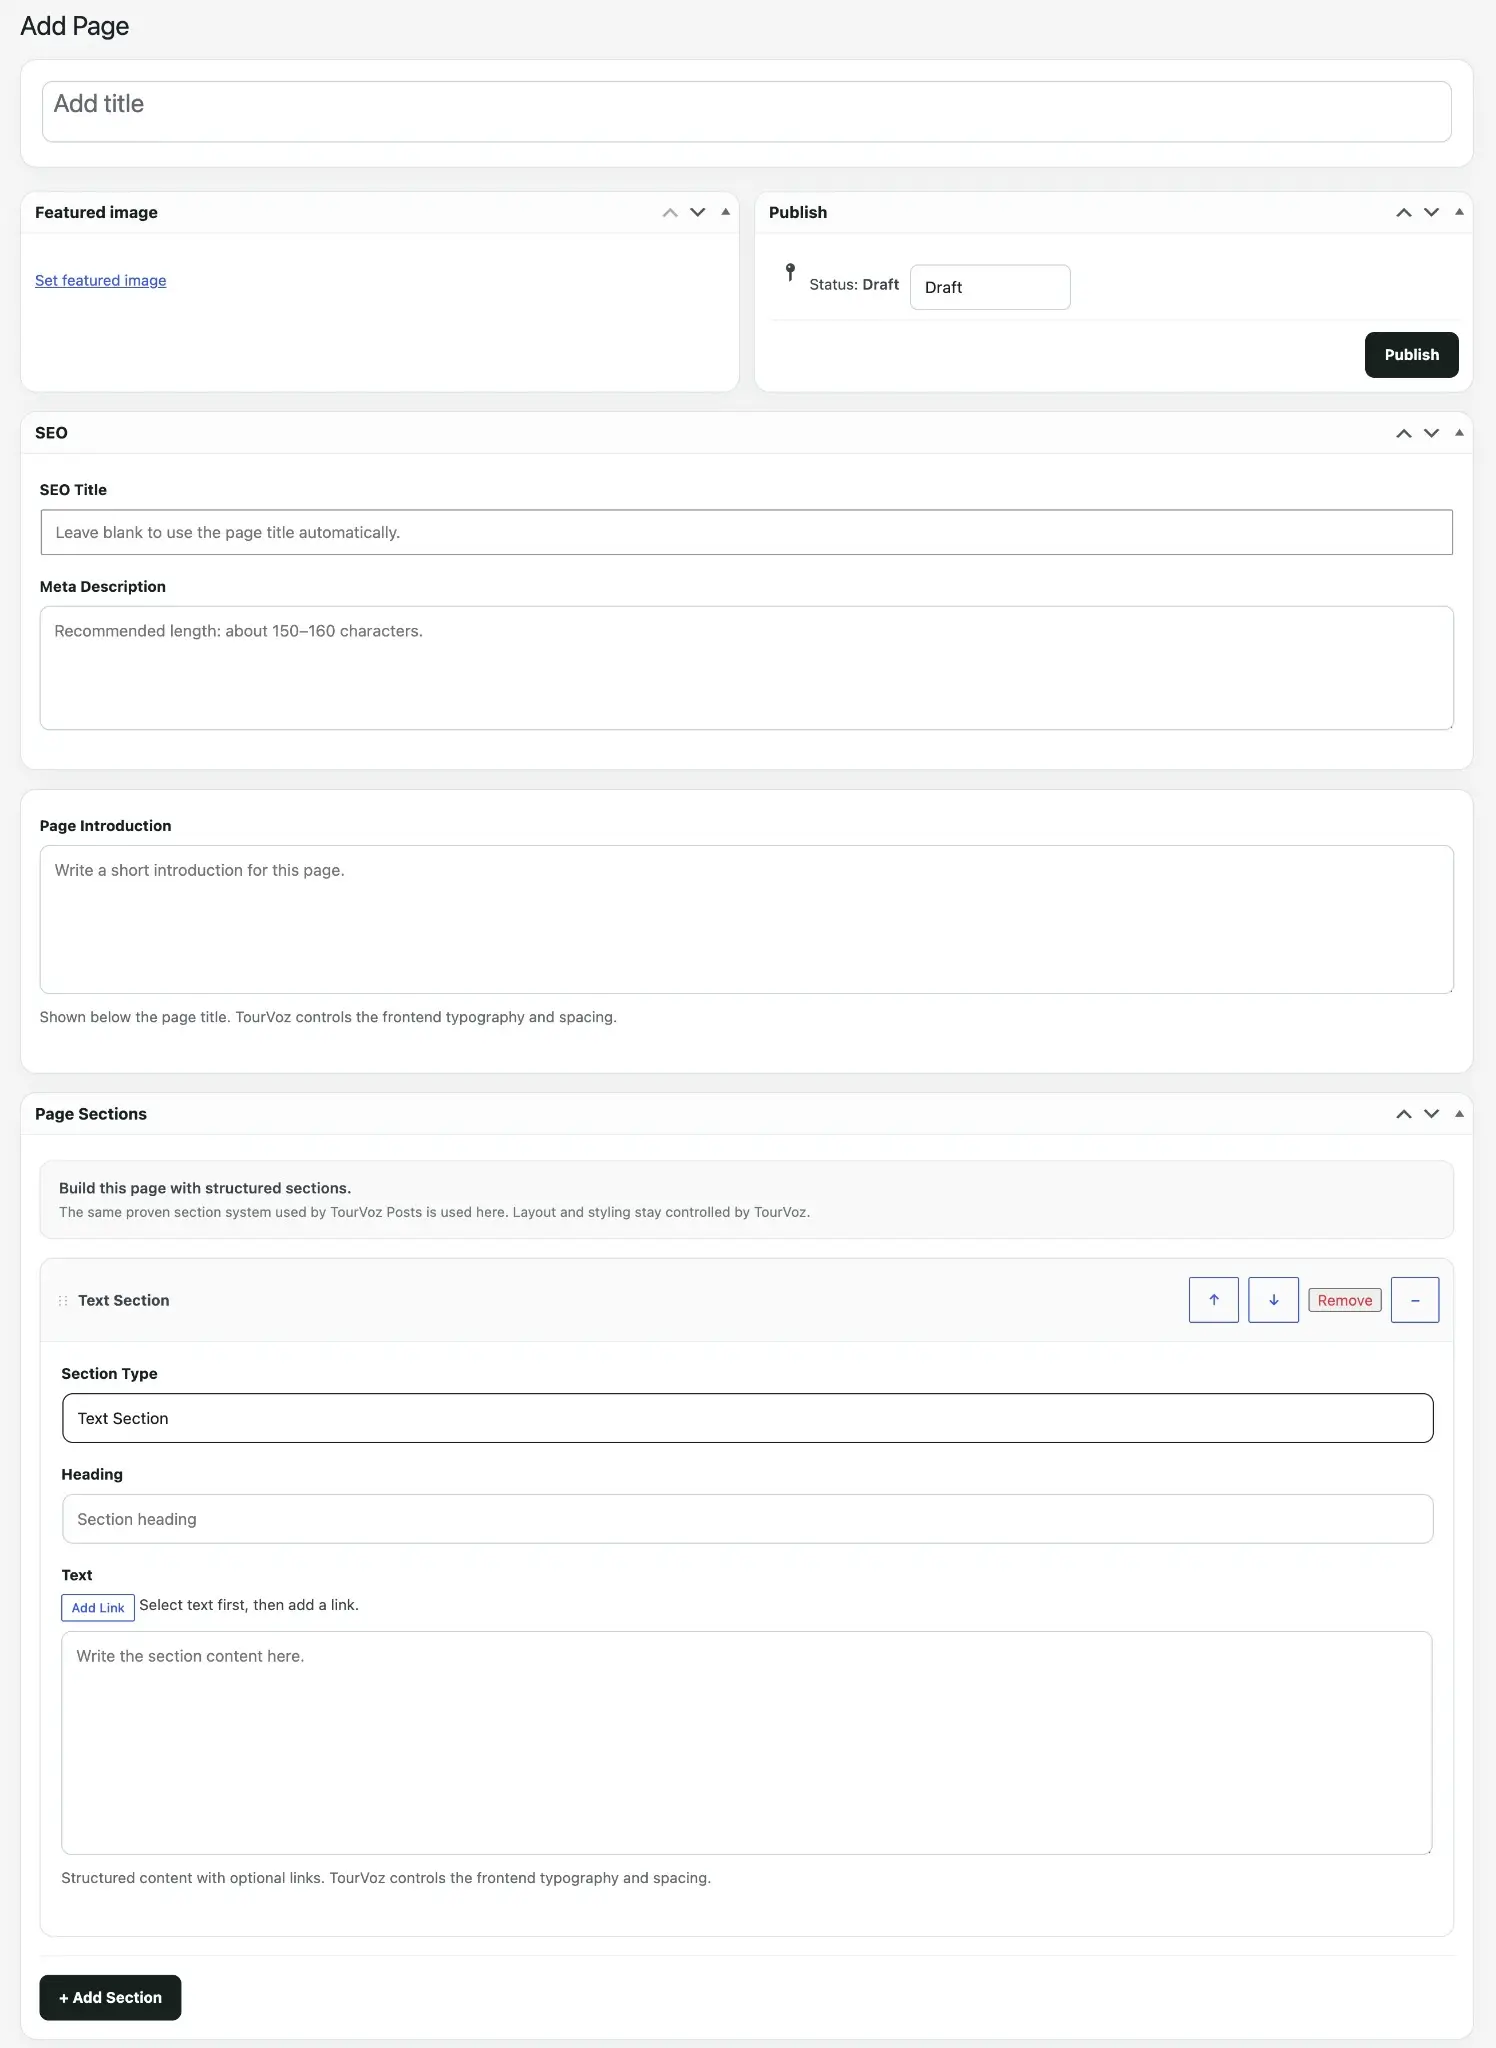Image resolution: width=1496 pixels, height=2048 pixels.
Task: Open the Draft status dropdown
Action: [990, 287]
